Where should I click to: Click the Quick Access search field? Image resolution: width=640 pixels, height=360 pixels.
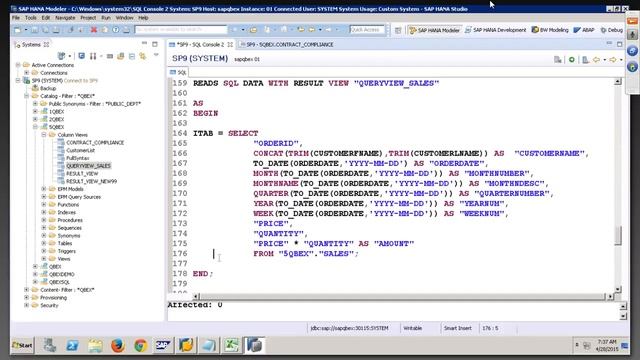click(x=367, y=30)
